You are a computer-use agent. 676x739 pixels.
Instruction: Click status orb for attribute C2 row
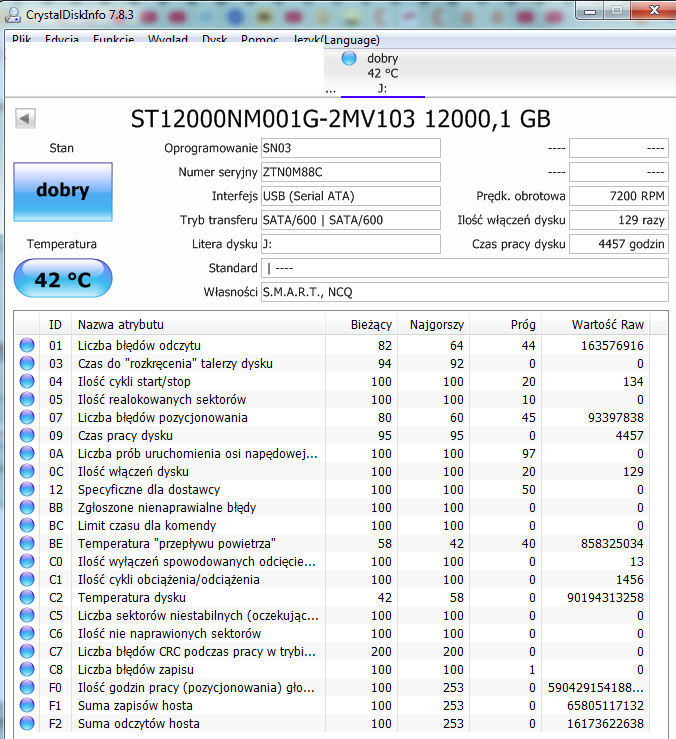click(27, 598)
